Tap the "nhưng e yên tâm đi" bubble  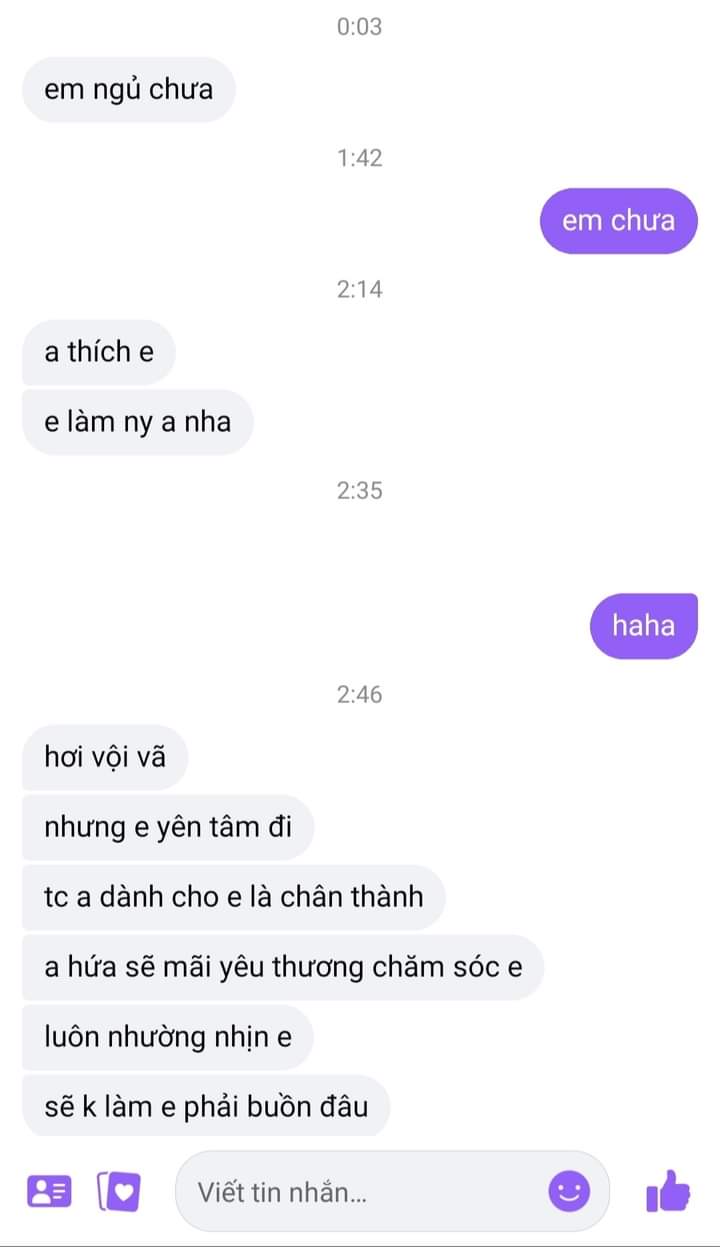pos(168,827)
